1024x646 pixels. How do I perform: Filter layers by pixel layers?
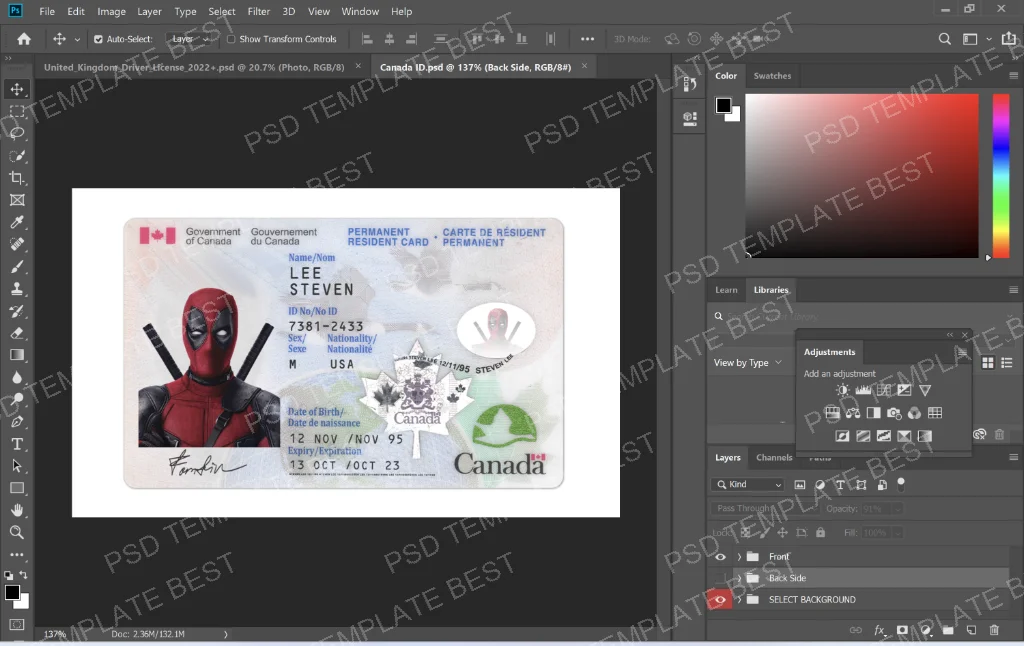[x=800, y=485]
